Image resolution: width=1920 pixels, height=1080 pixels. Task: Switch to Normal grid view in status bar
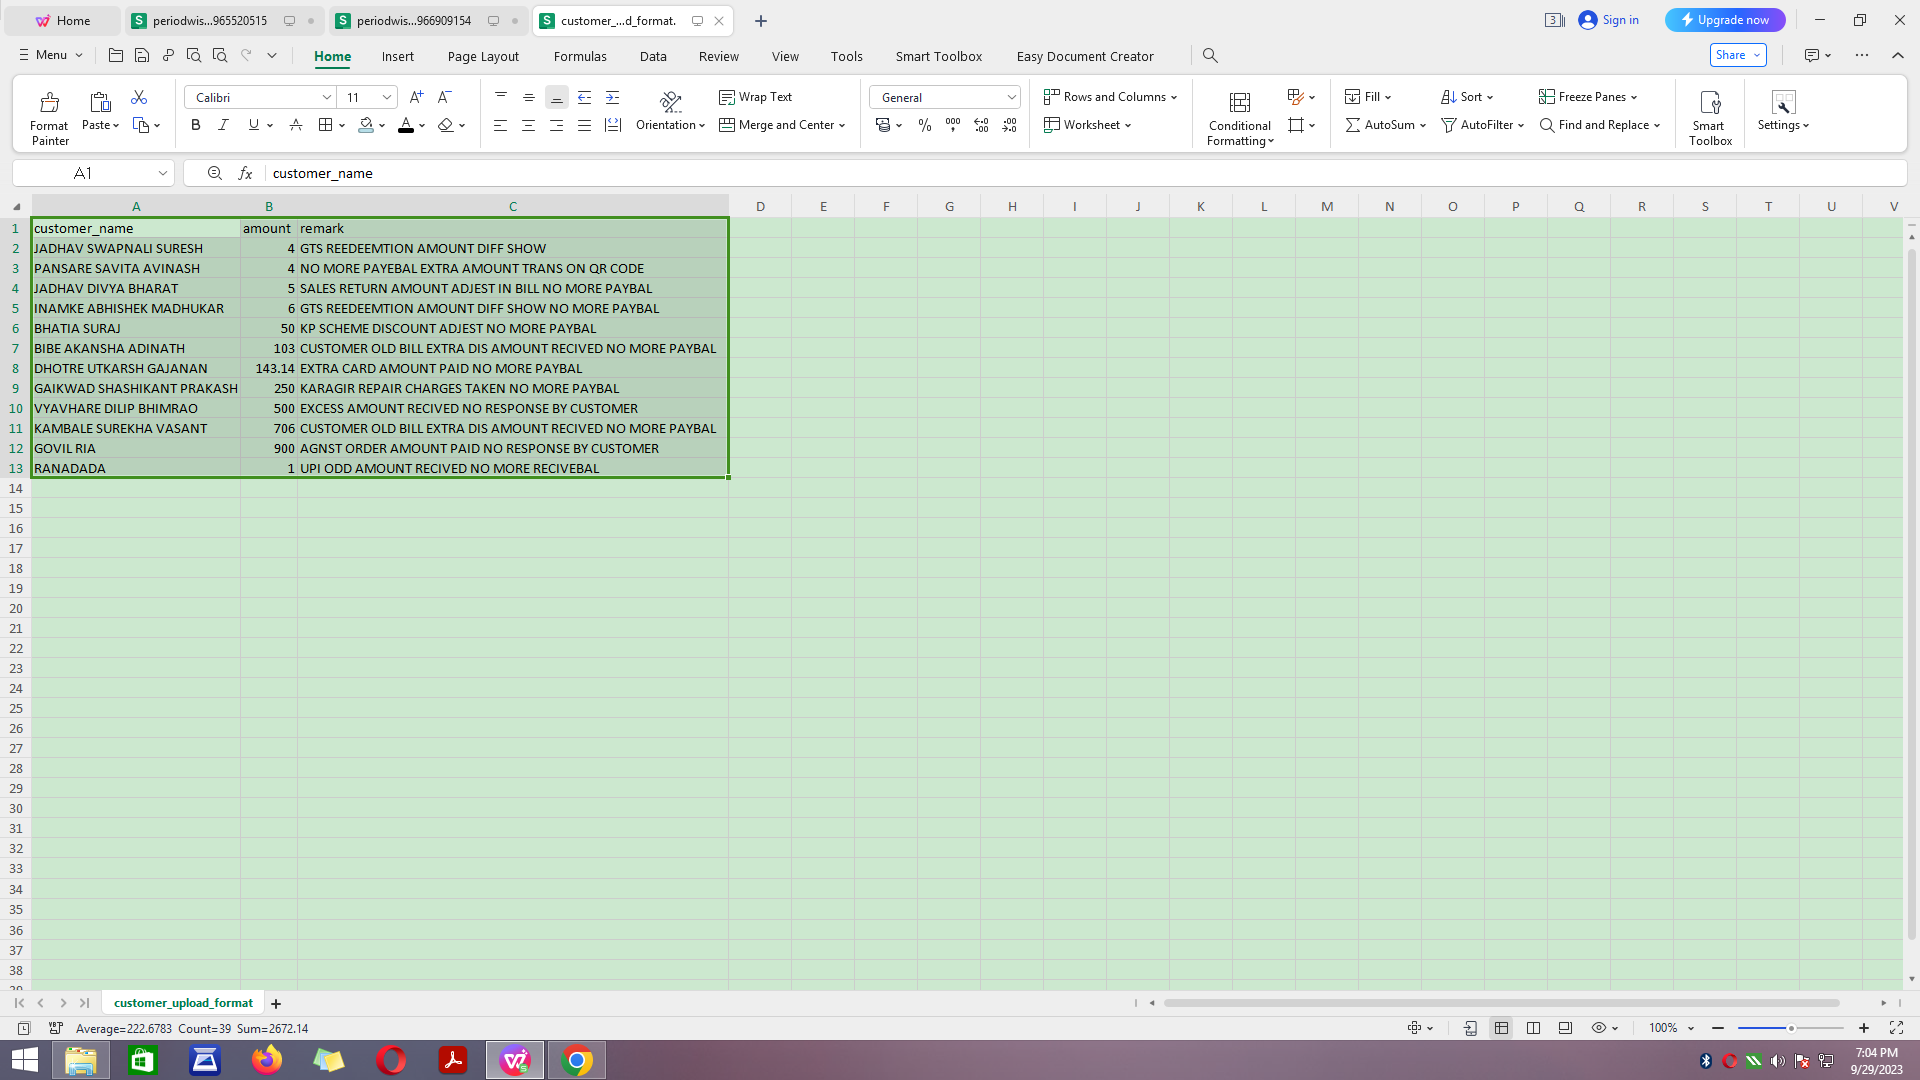[1501, 1028]
